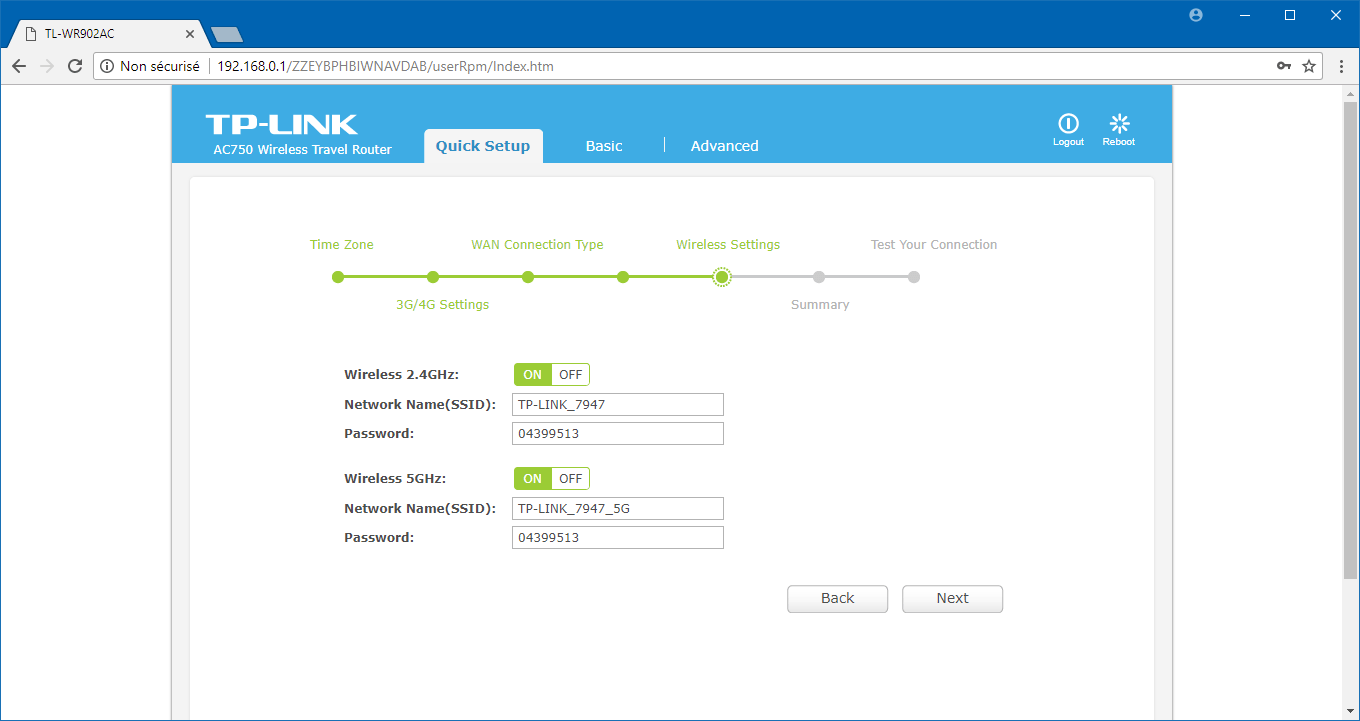1360x721 pixels.
Task: Click the Back button
Action: (x=837, y=598)
